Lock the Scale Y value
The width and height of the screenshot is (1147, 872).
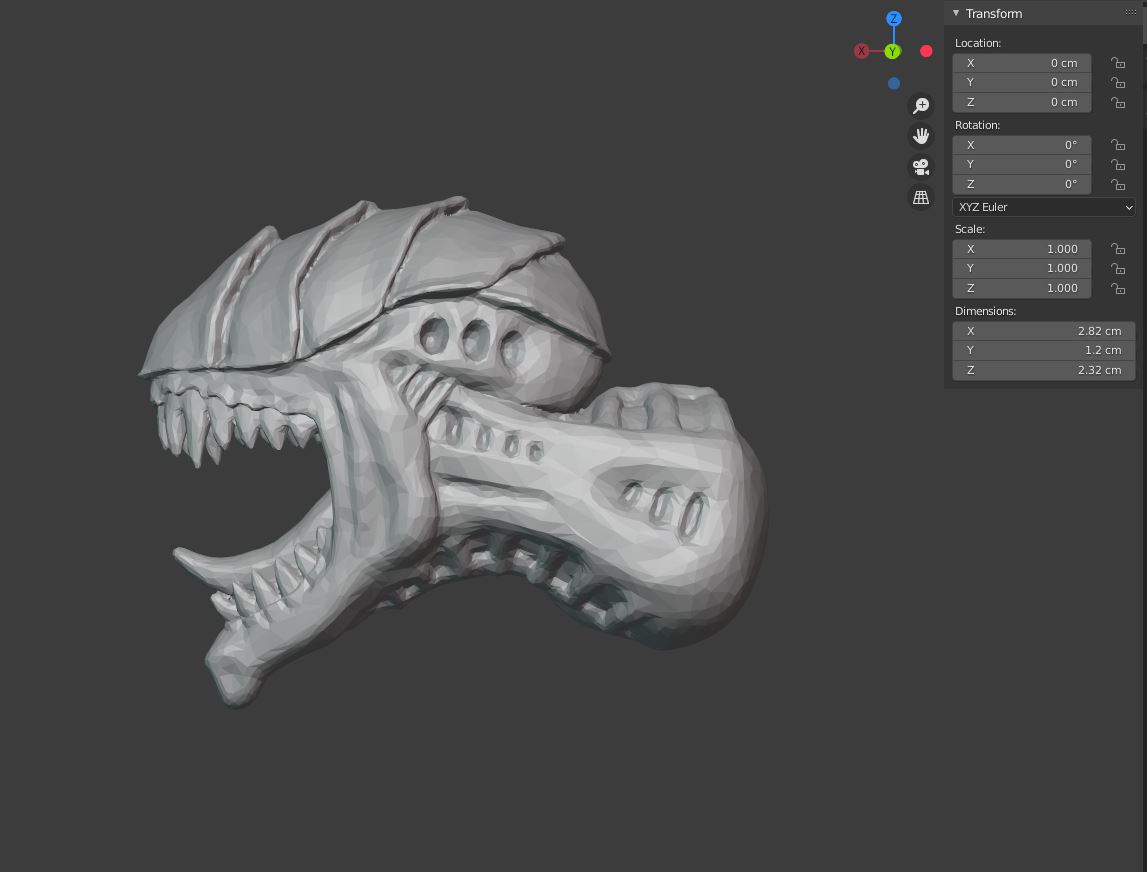(1117, 268)
